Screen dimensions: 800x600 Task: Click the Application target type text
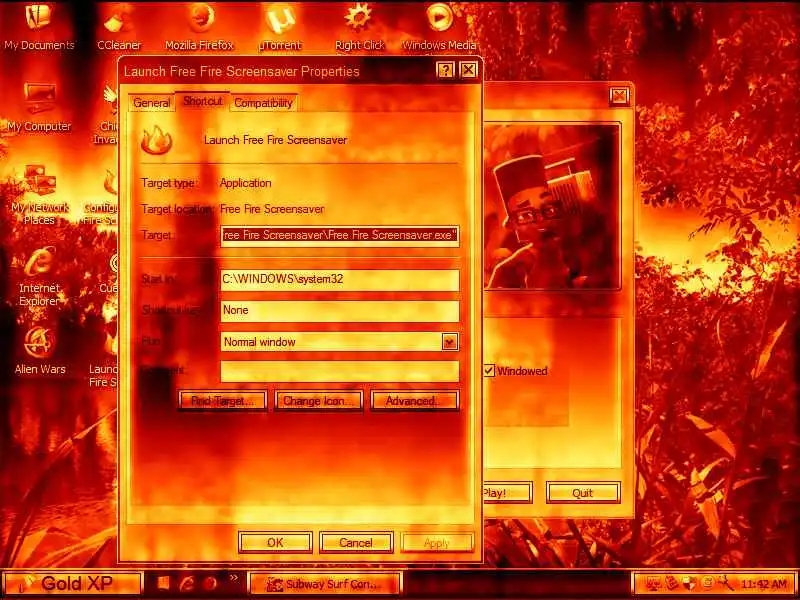pyautogui.click(x=245, y=183)
